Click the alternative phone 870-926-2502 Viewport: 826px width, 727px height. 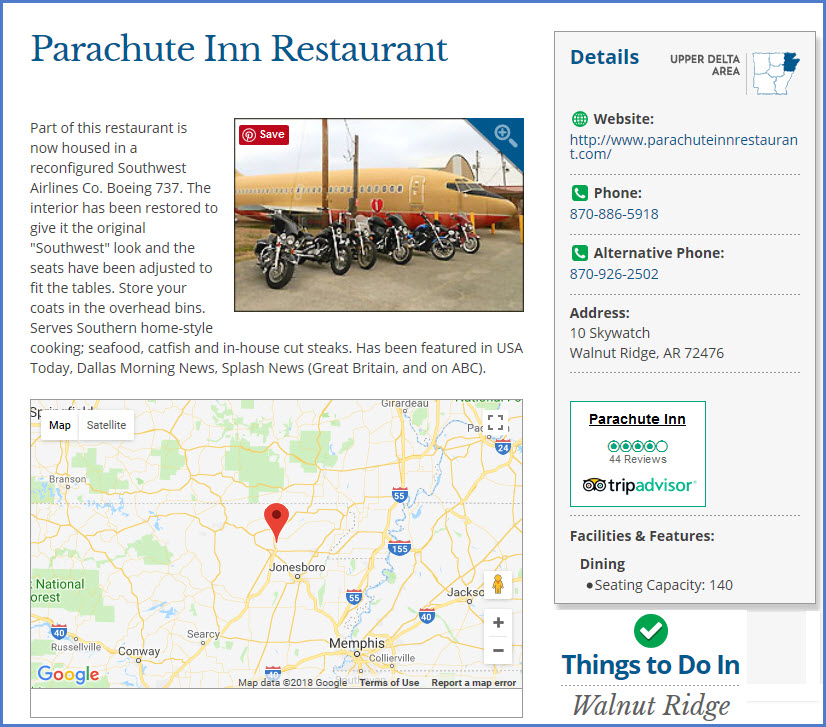[x=614, y=274]
